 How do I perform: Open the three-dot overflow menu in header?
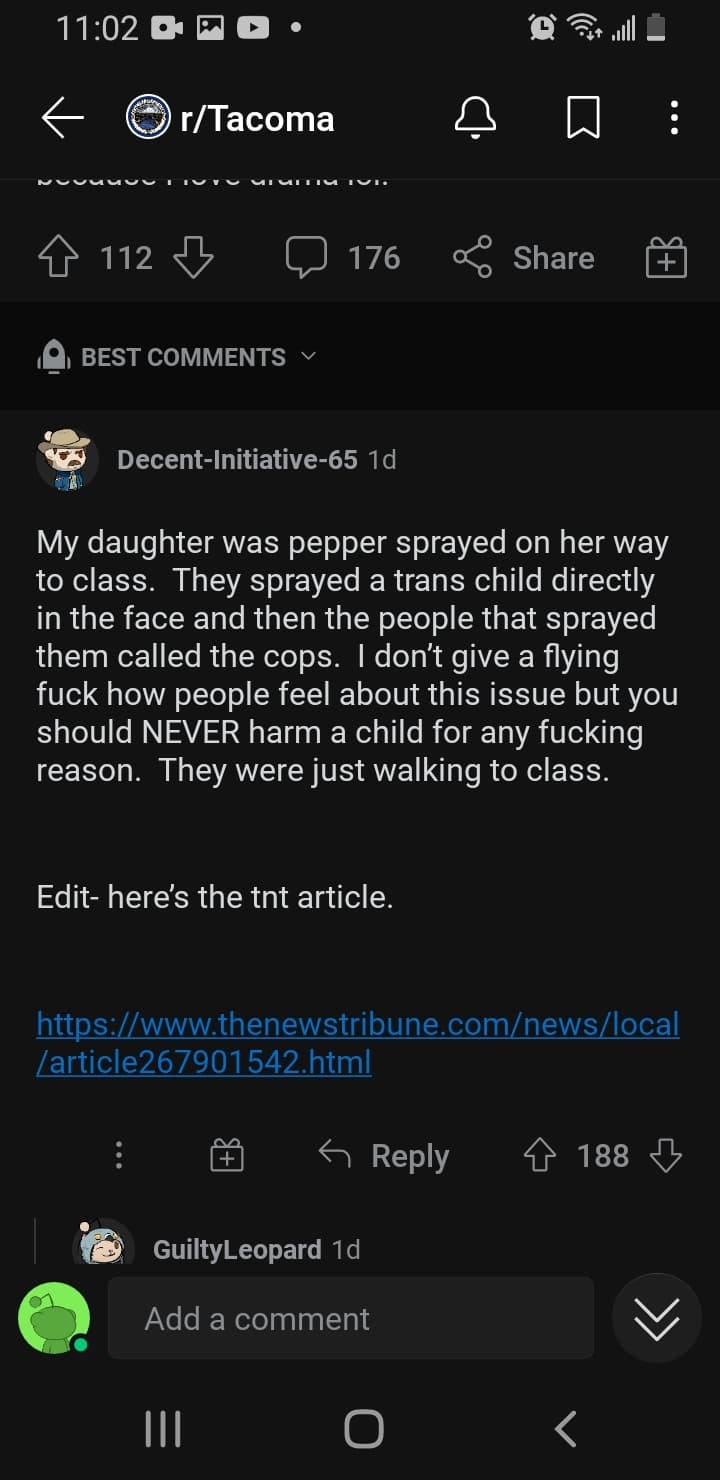click(675, 119)
